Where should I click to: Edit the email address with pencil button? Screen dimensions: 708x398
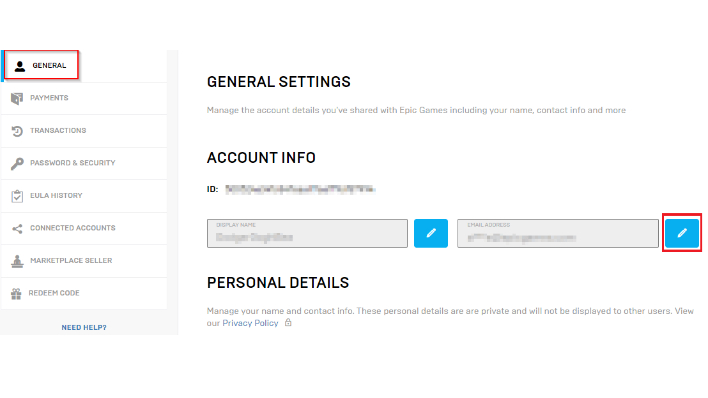(x=682, y=233)
